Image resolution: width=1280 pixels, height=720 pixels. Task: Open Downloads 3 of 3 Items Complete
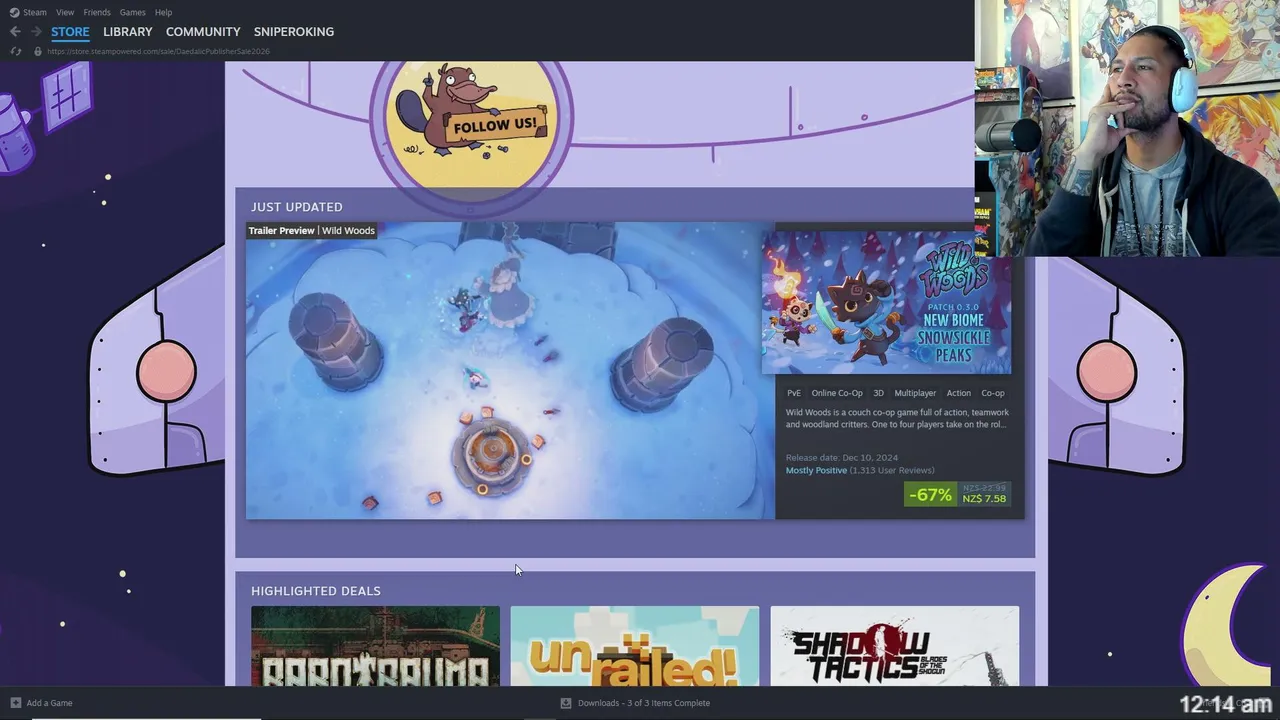tap(644, 703)
